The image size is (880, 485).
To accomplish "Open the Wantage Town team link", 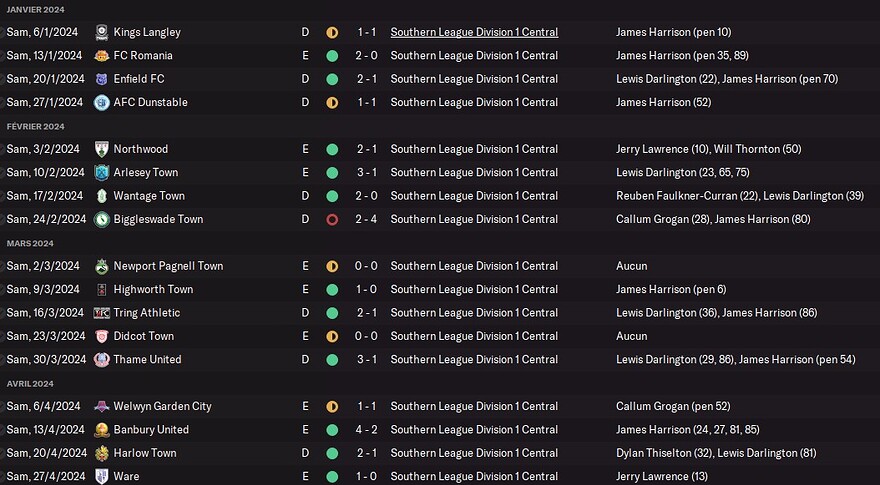I will click(149, 196).
